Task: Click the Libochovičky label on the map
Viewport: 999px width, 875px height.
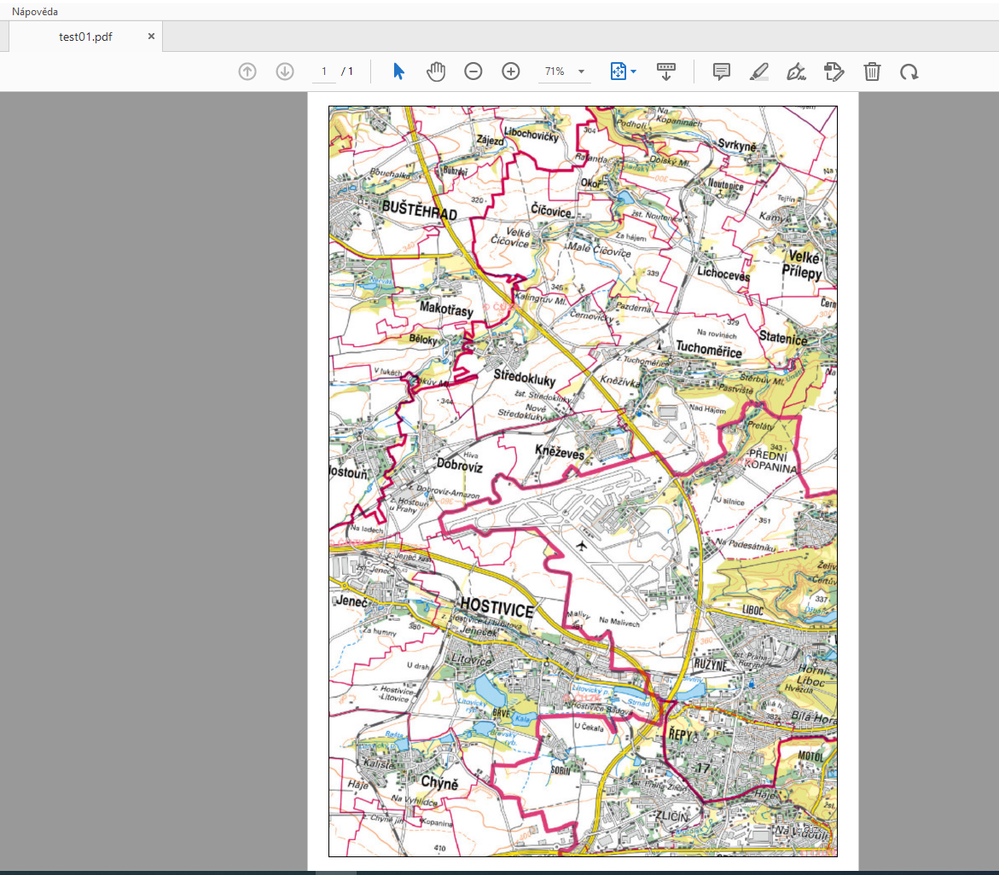Action: tap(531, 134)
